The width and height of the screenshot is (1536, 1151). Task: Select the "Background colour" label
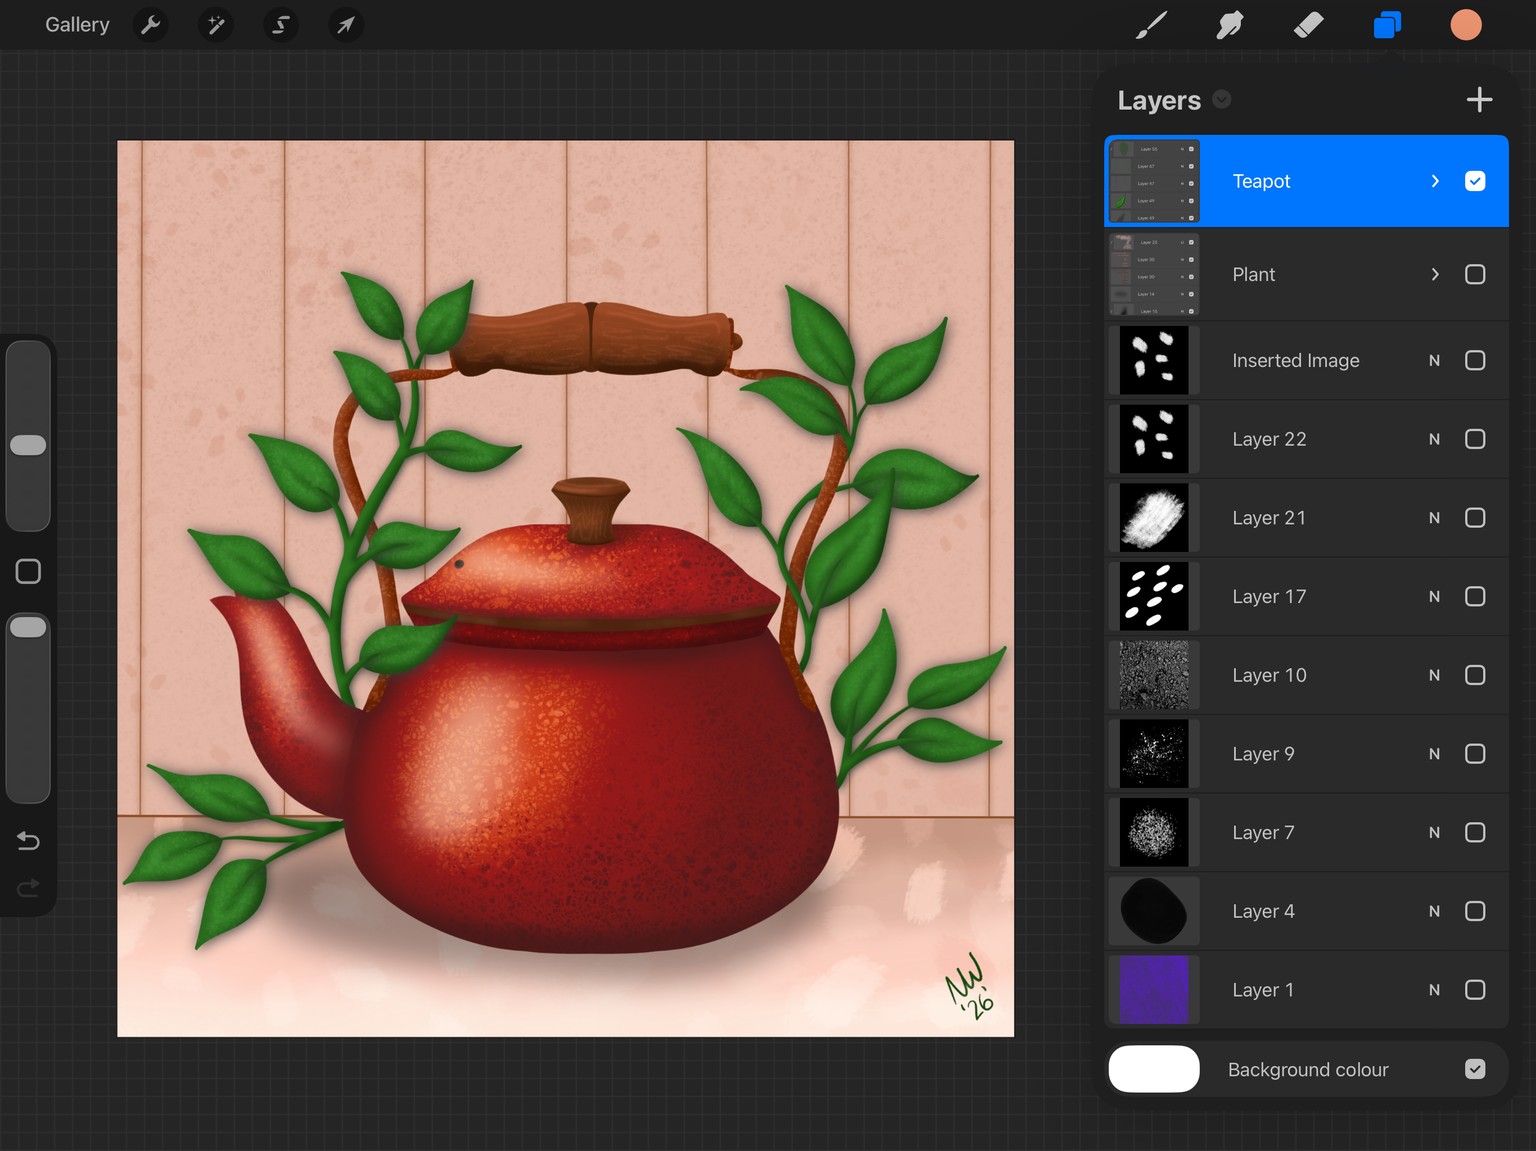click(x=1308, y=1069)
